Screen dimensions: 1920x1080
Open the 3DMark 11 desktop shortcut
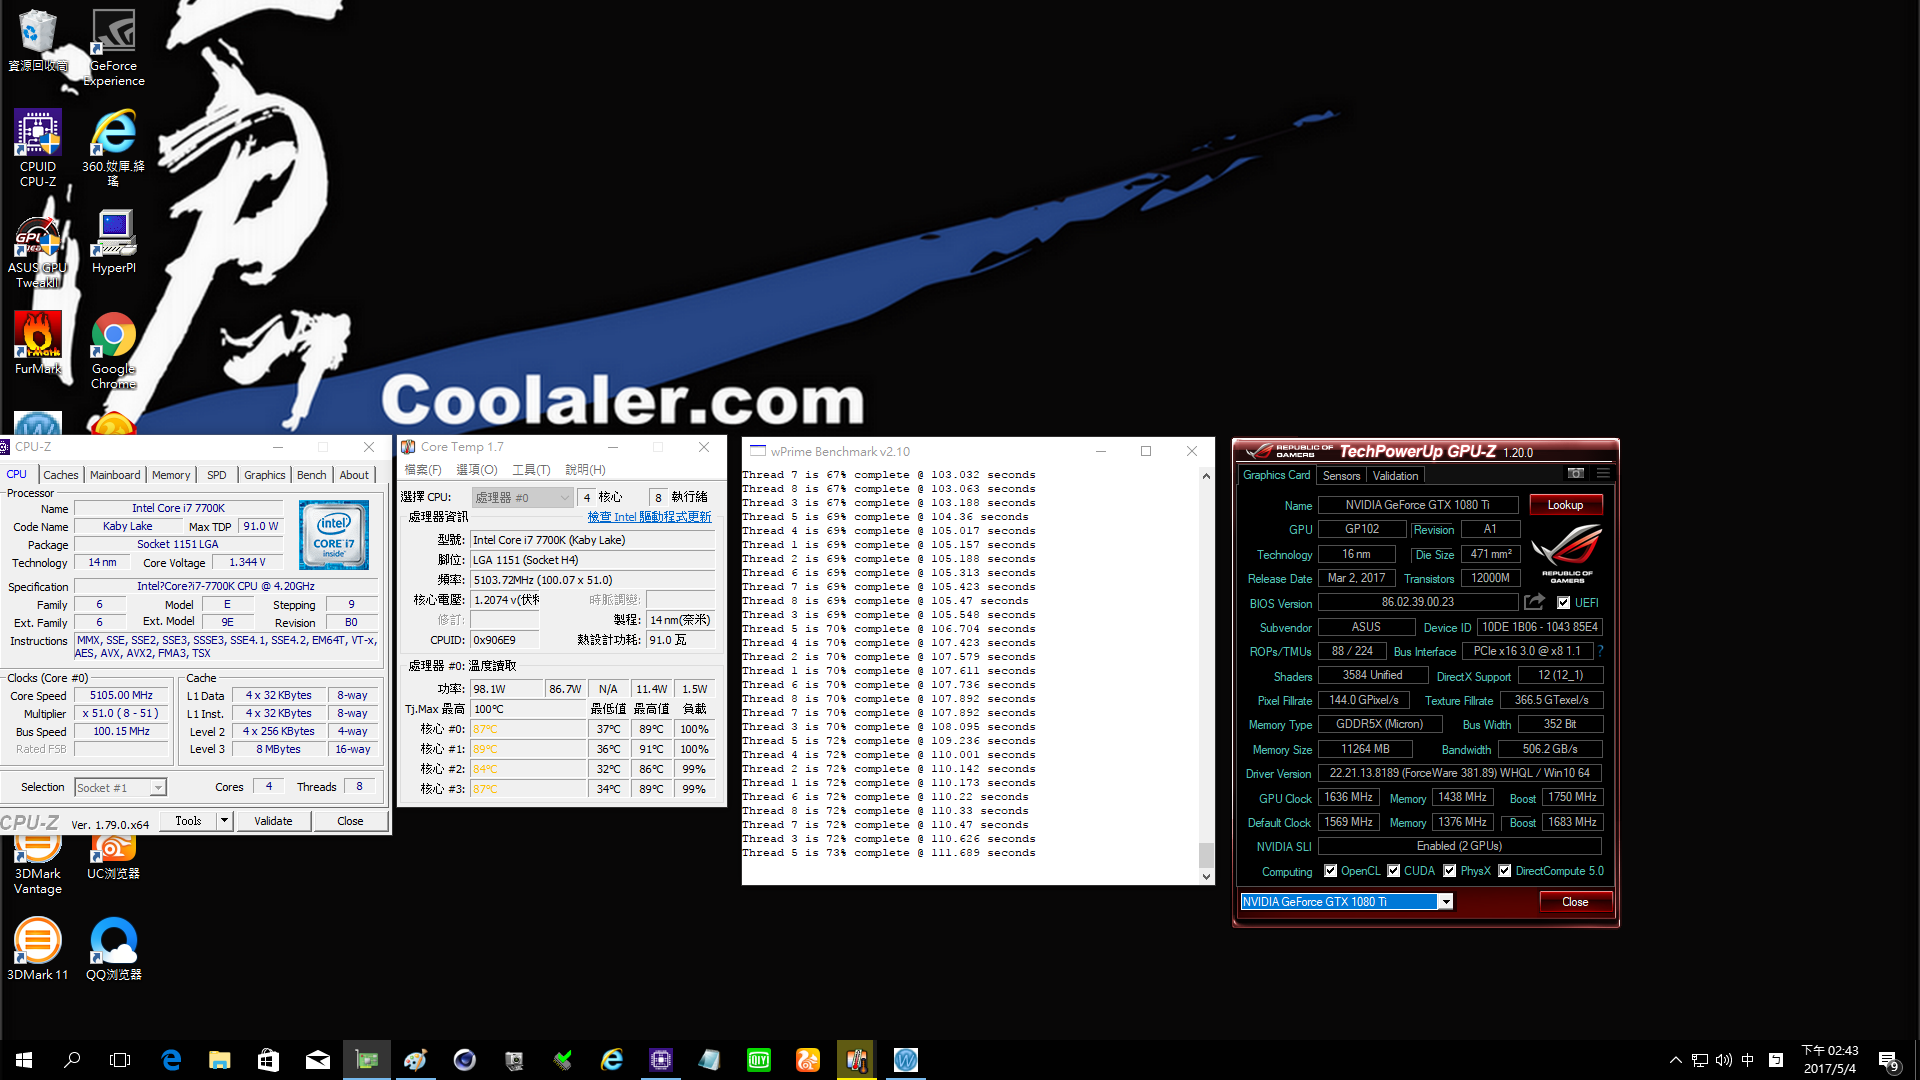[x=38, y=948]
